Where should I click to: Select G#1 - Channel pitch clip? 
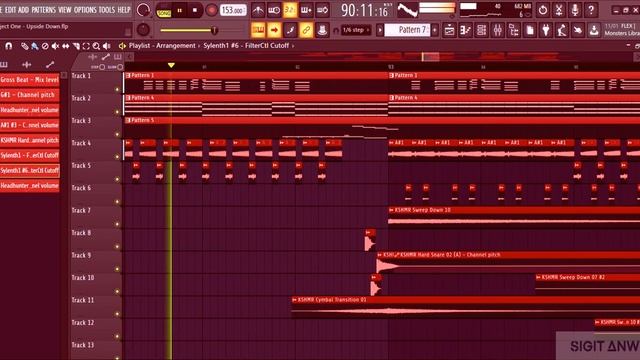pos(30,95)
